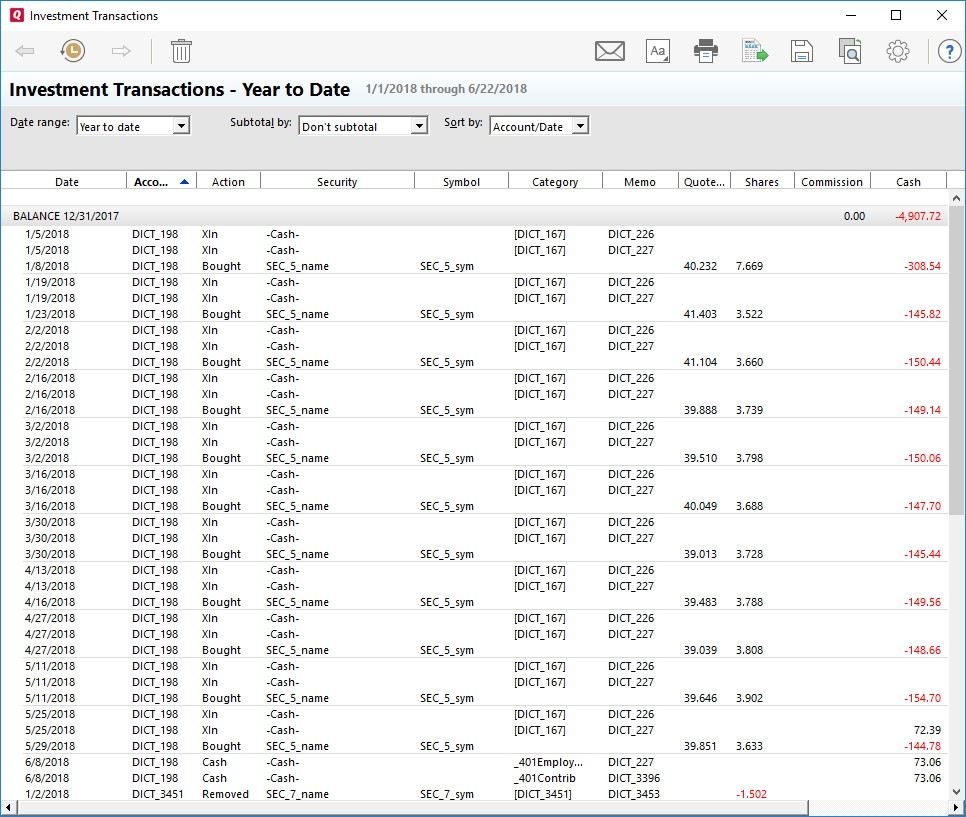Select the 1/8/2018 Bought SEC_5_name transaction row
966x817 pixels.
point(297,266)
